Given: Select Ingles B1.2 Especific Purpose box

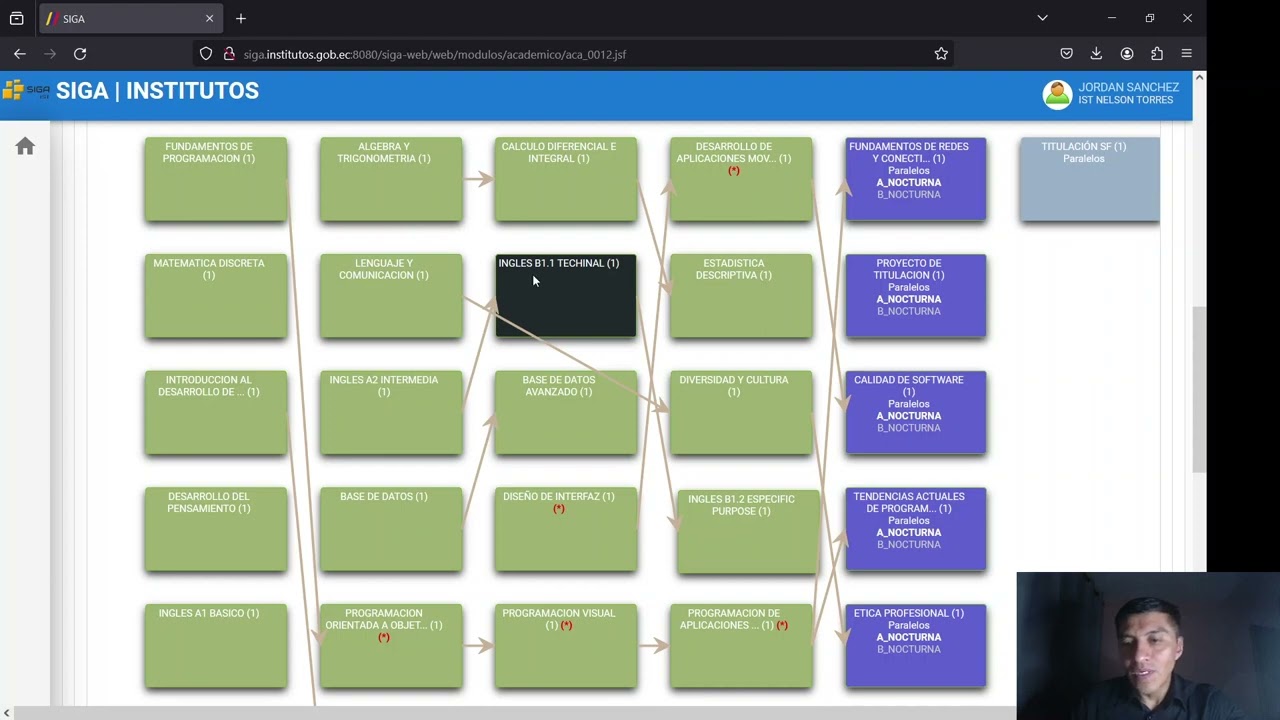Looking at the screenshot, I should (x=748, y=532).
